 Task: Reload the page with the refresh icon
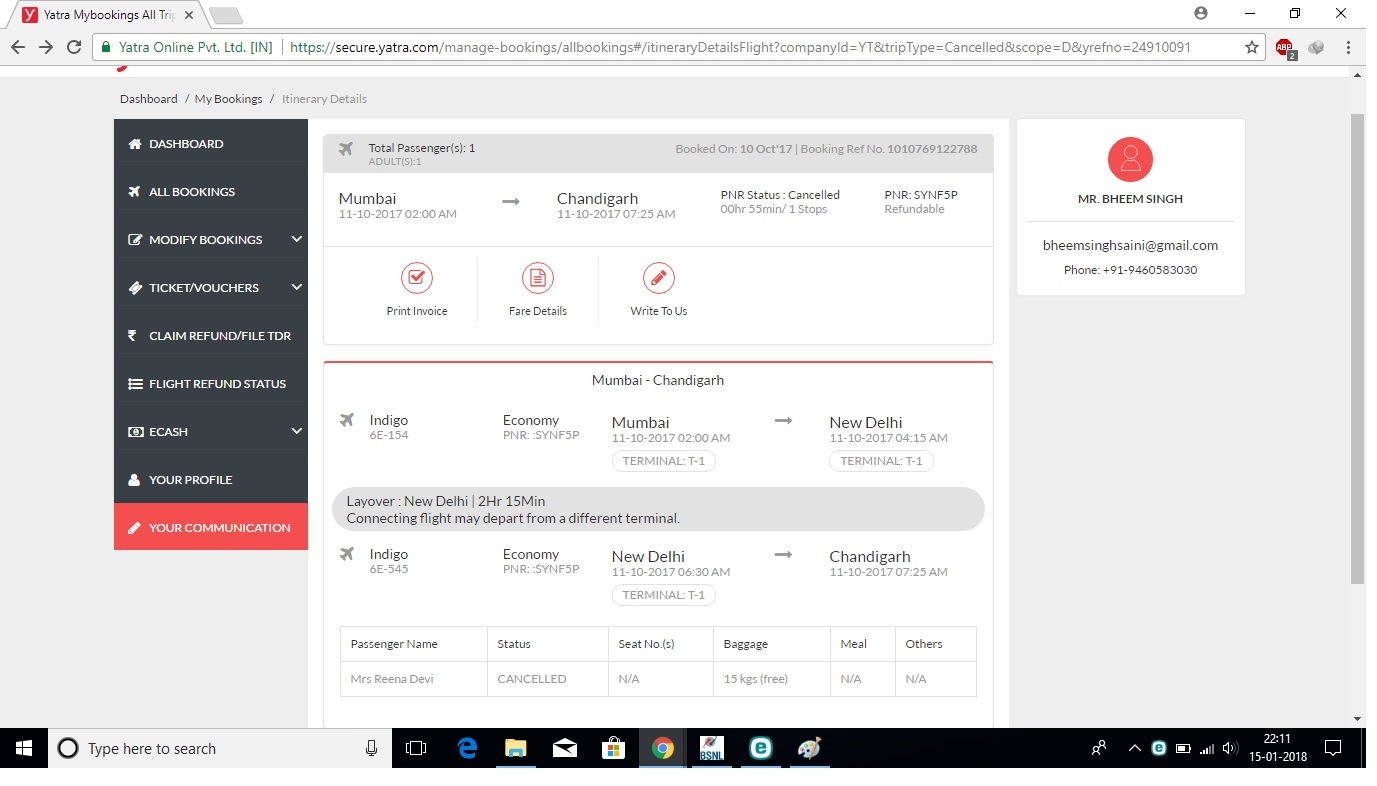74,47
